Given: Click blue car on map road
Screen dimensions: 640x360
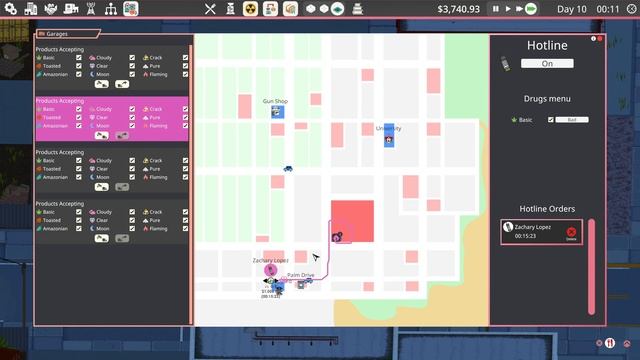Looking at the screenshot, I should click(288, 169).
